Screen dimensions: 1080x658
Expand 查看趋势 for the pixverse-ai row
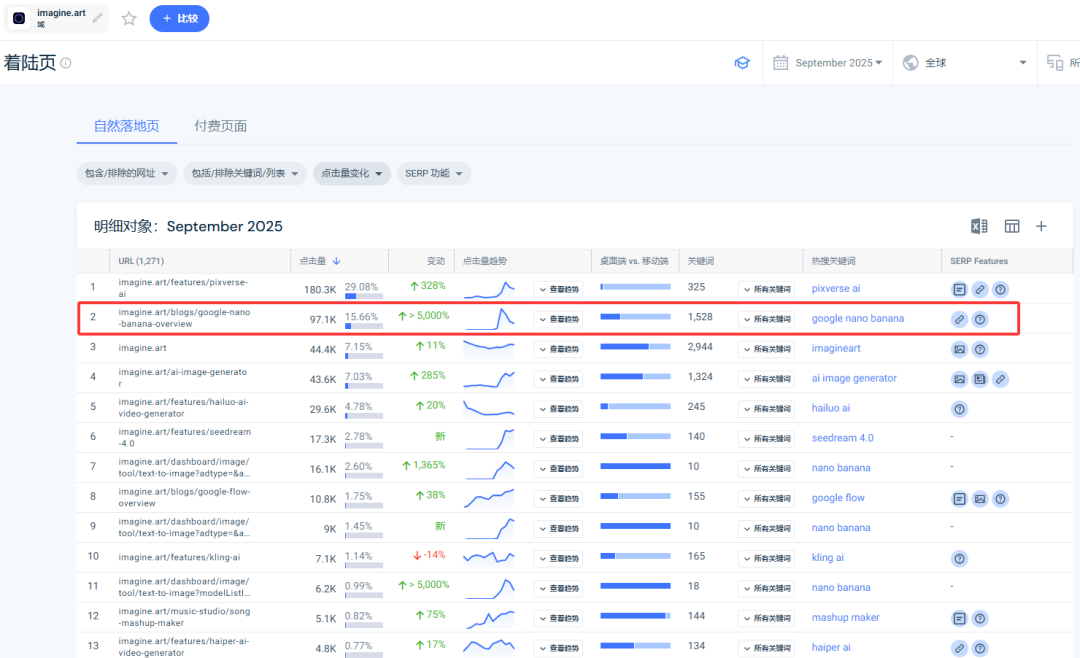tap(558, 289)
